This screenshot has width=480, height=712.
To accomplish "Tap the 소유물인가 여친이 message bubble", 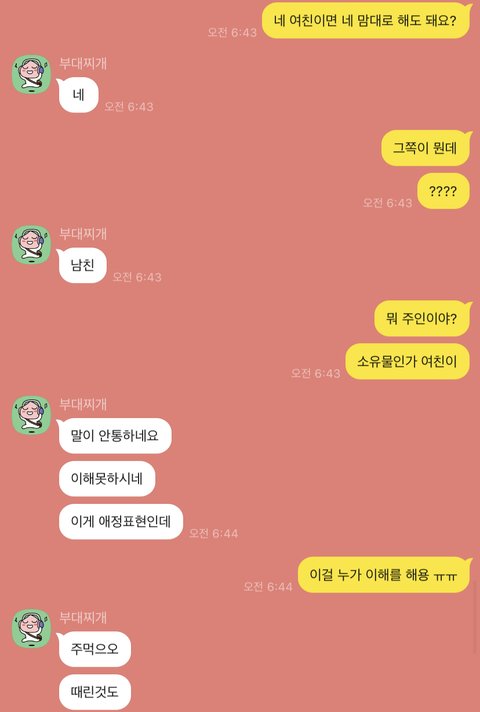I will pos(407,361).
